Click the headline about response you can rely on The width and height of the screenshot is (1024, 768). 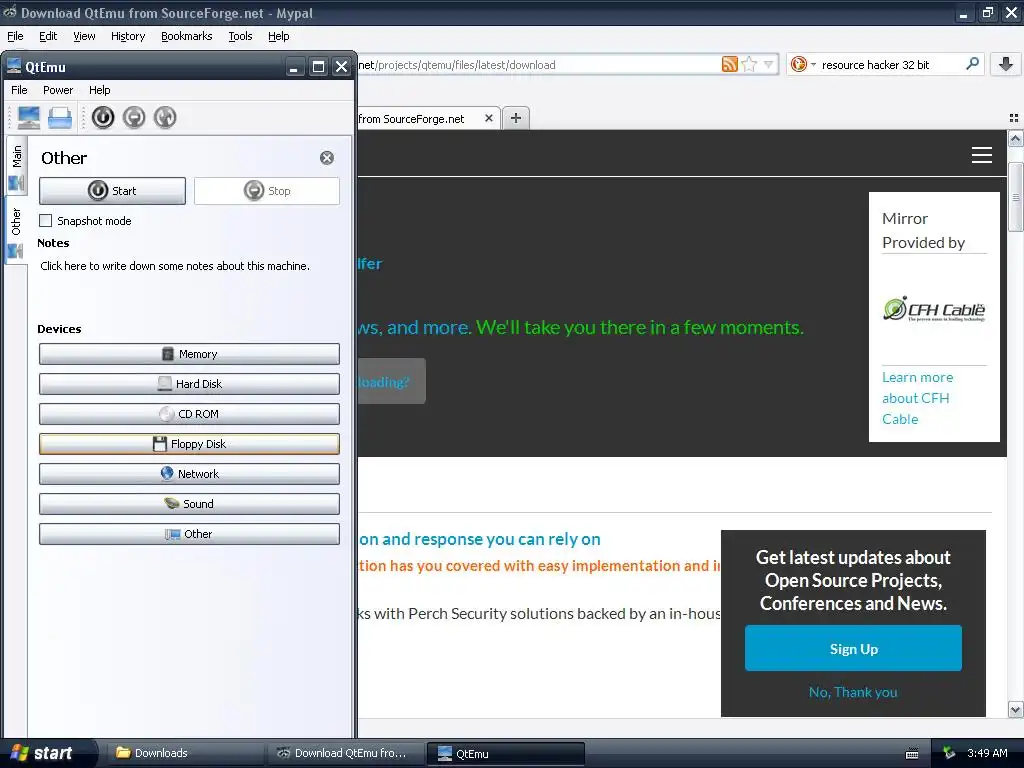pos(479,539)
